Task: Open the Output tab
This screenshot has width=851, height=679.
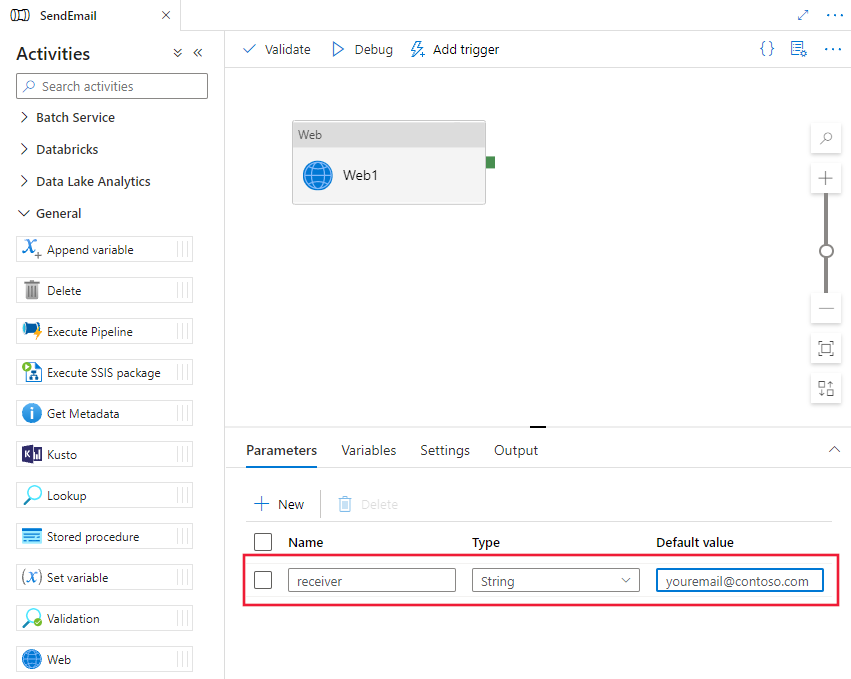Action: coord(515,450)
